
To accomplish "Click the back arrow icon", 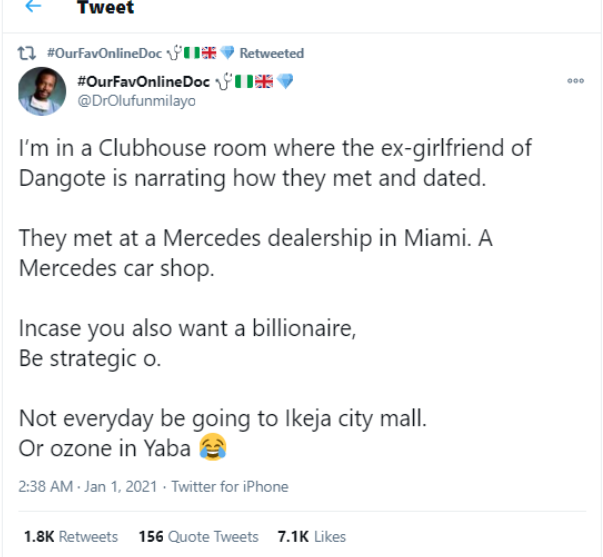I will (31, 8).
